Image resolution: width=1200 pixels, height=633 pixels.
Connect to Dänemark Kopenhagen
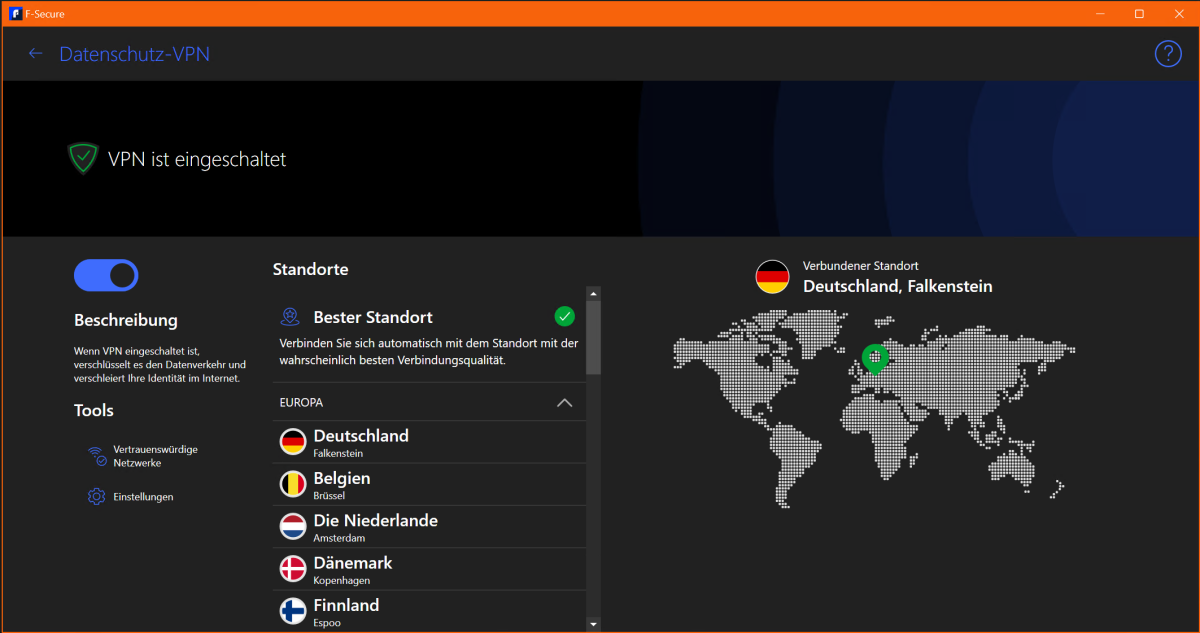[429, 569]
